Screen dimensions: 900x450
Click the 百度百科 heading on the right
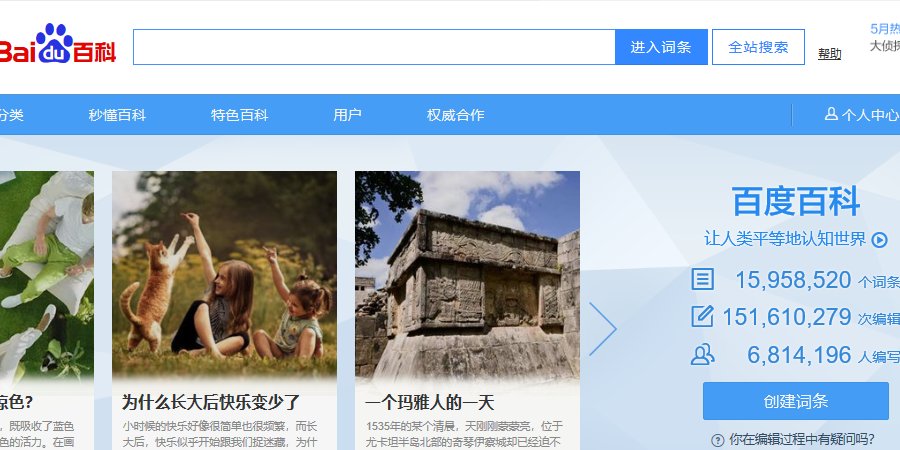(796, 201)
